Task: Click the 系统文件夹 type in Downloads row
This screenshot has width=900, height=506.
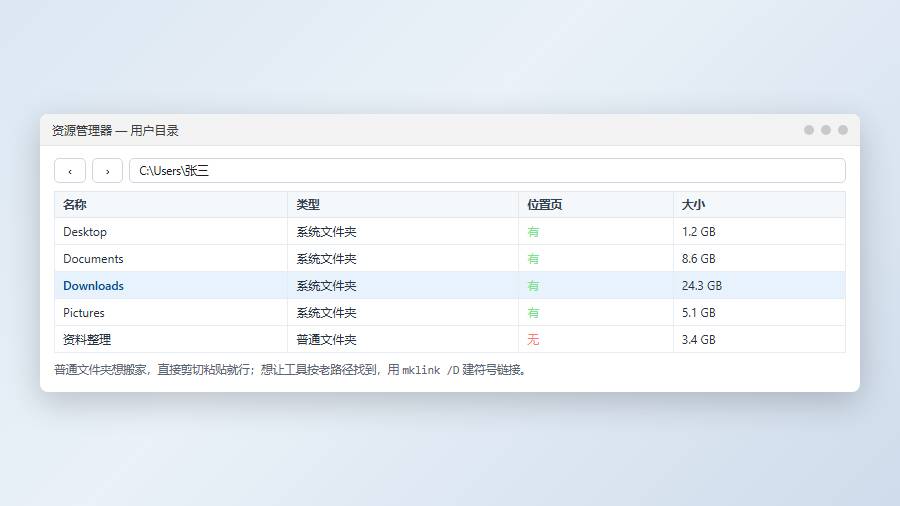Action: click(x=327, y=286)
